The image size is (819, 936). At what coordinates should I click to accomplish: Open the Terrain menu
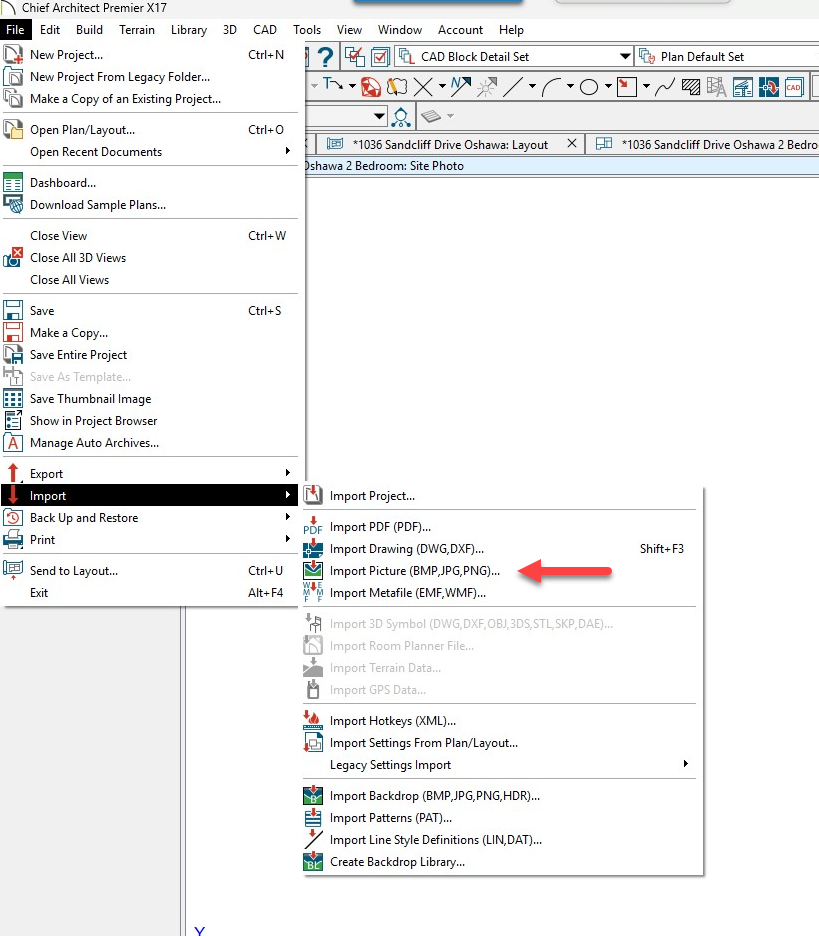[137, 30]
